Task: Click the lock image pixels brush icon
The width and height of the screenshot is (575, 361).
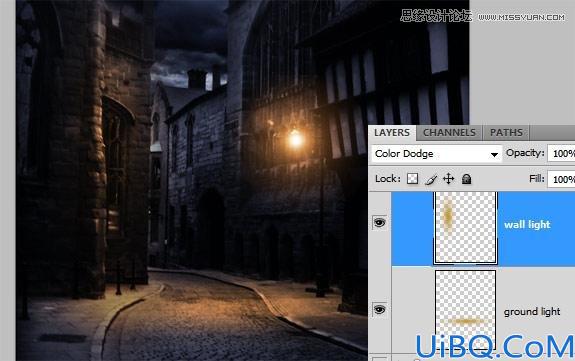Action: [431, 179]
